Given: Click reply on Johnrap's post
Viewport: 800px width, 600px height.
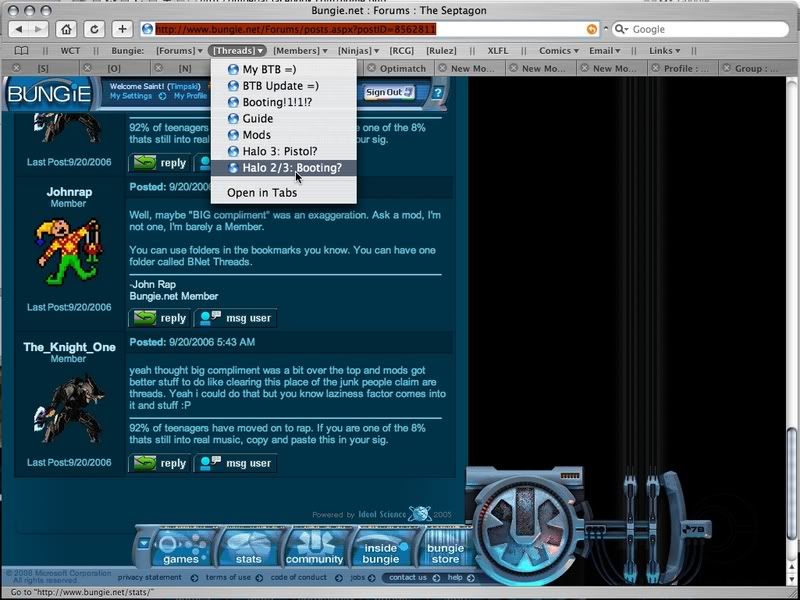Looking at the screenshot, I should 160,318.
